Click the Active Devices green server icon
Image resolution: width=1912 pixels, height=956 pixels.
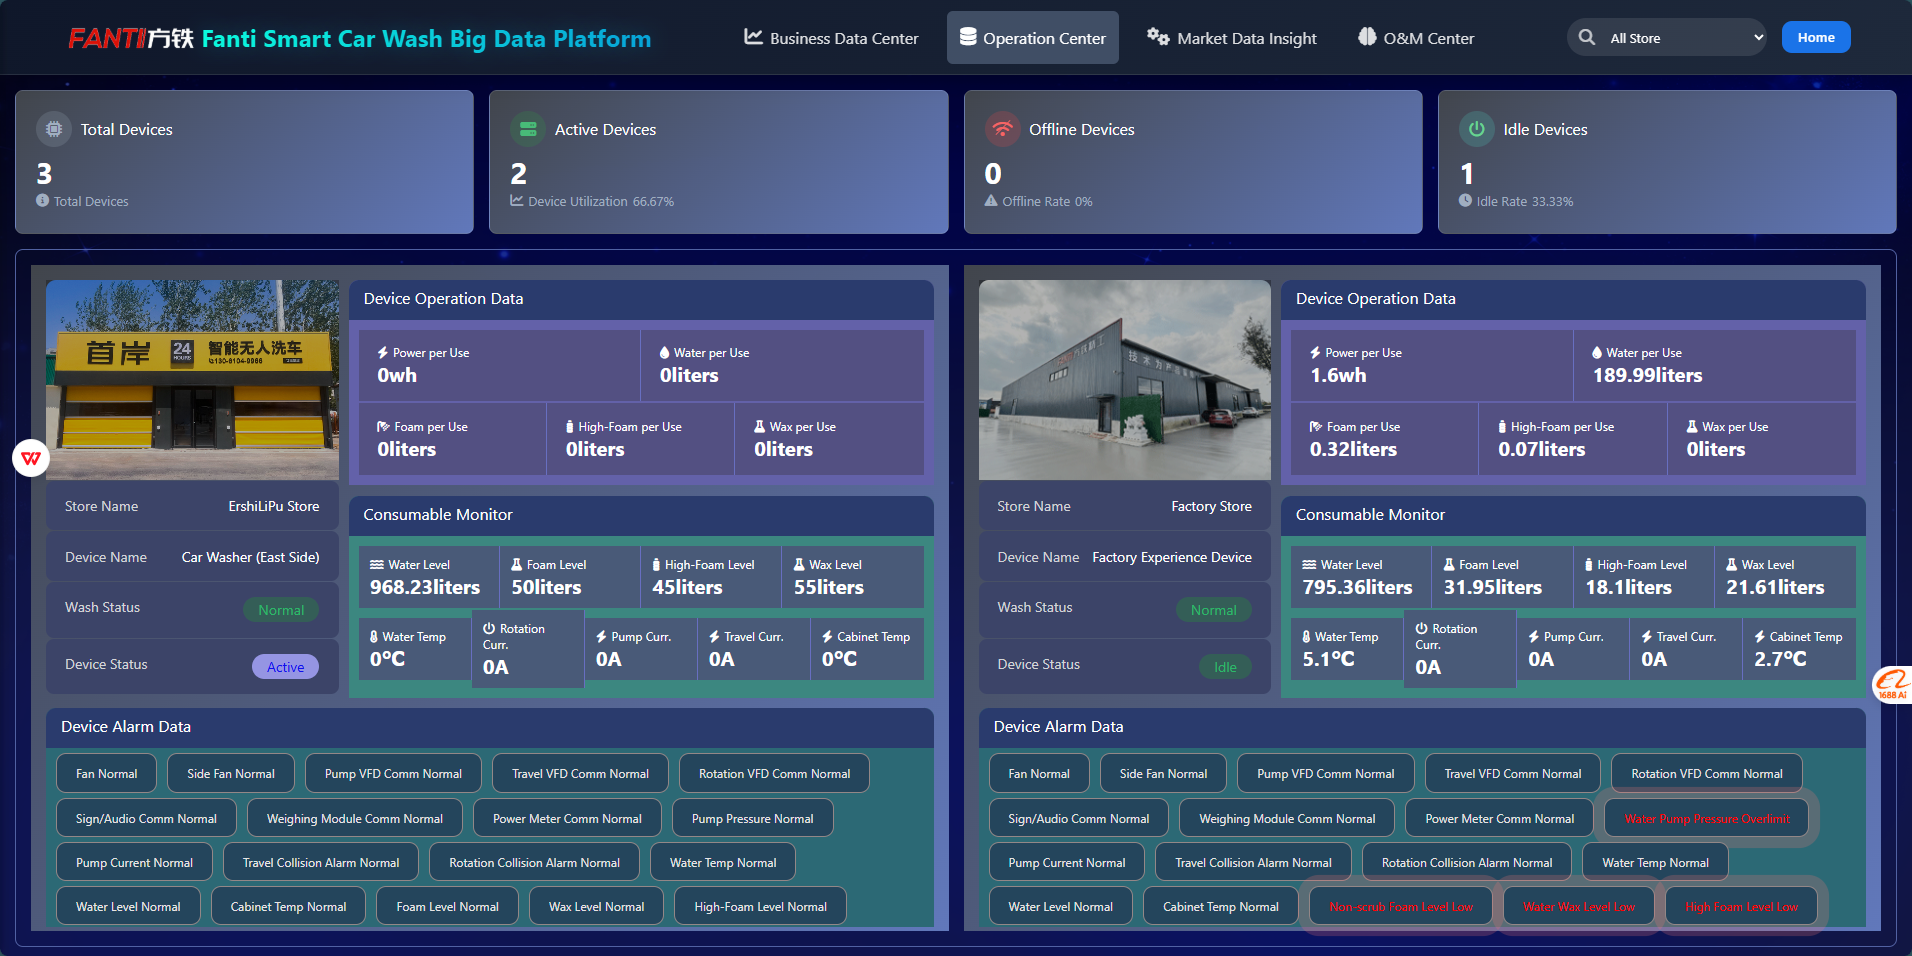528,129
